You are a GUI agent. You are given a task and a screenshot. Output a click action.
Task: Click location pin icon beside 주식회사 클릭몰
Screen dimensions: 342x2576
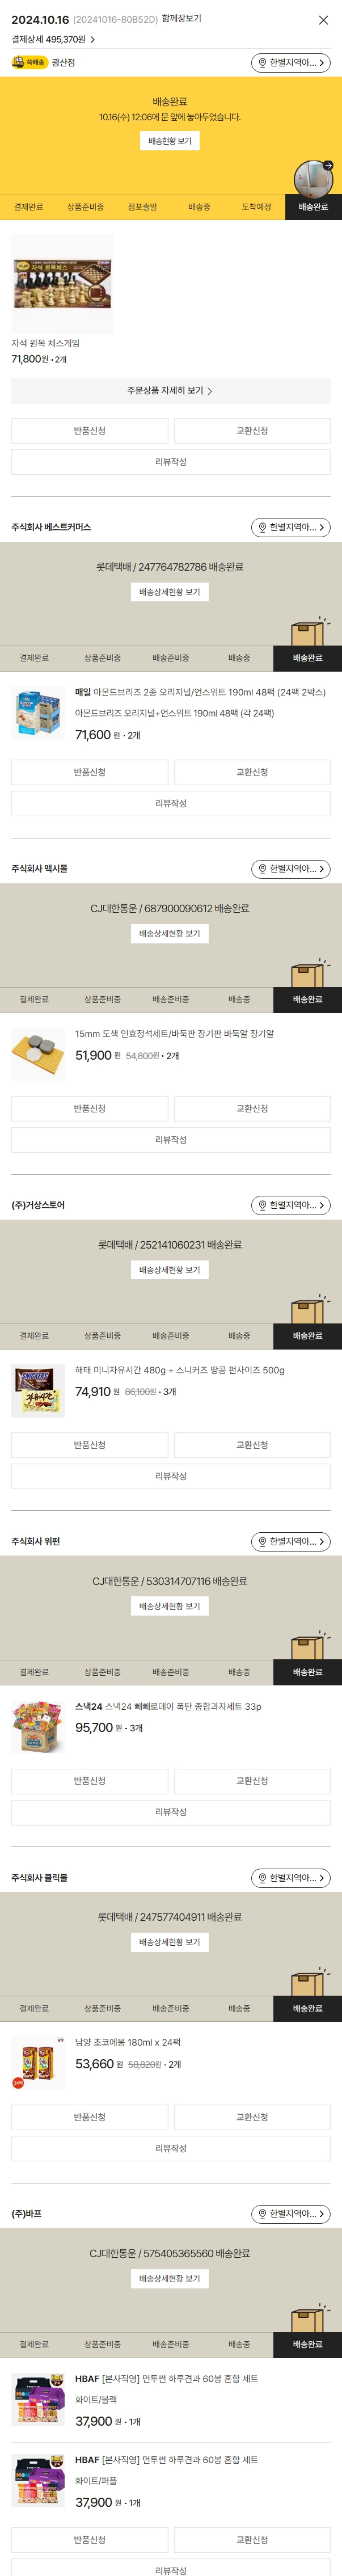262,1878
